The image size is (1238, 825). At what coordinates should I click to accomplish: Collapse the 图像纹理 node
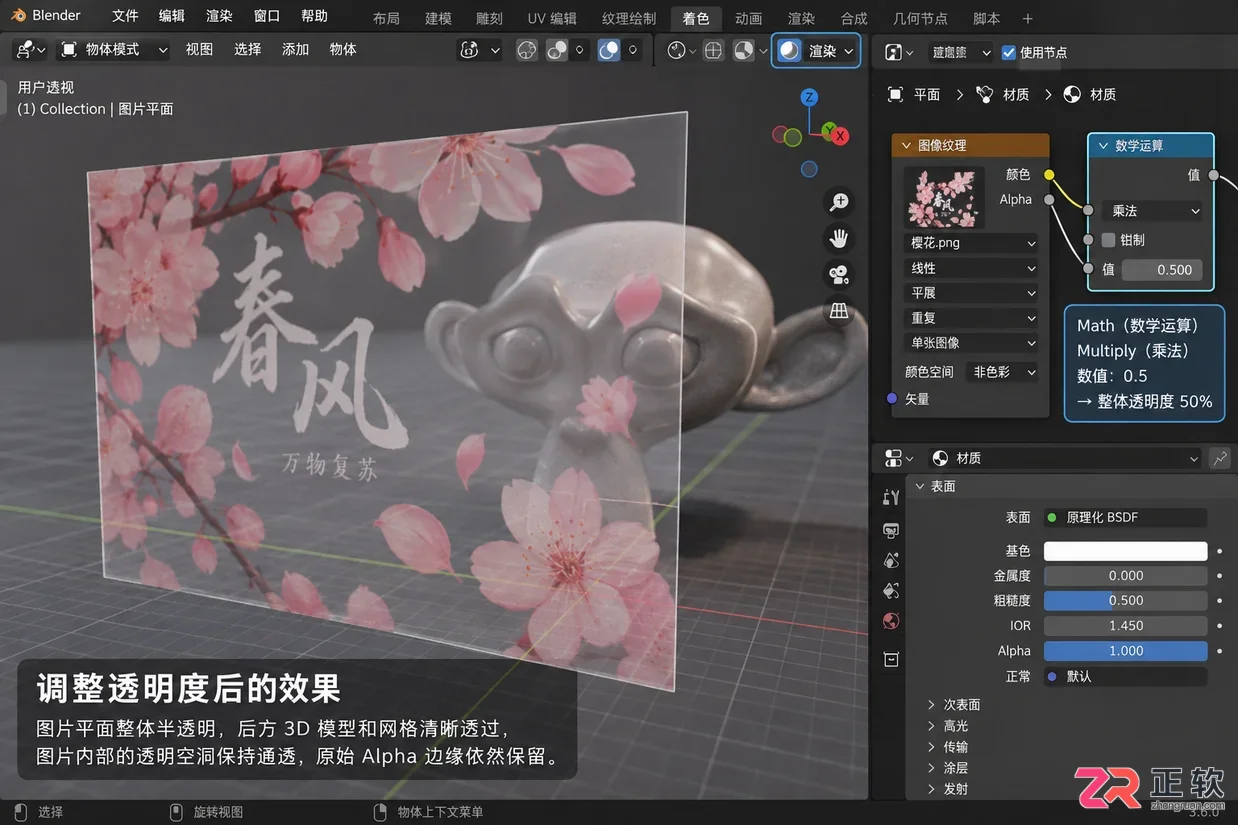(907, 145)
